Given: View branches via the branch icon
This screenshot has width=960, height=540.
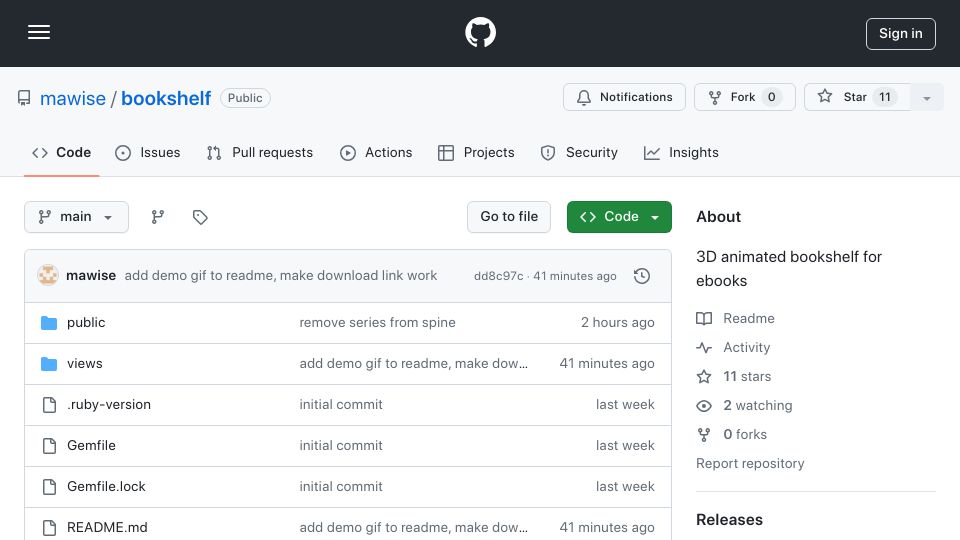Looking at the screenshot, I should [158, 217].
